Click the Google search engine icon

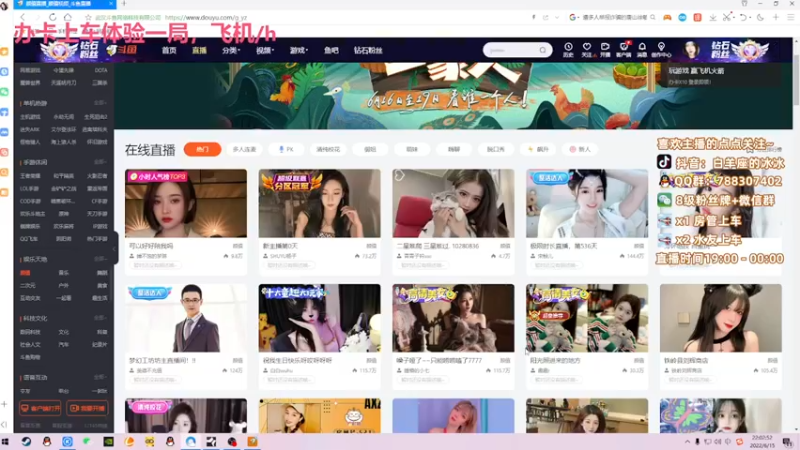point(572,17)
